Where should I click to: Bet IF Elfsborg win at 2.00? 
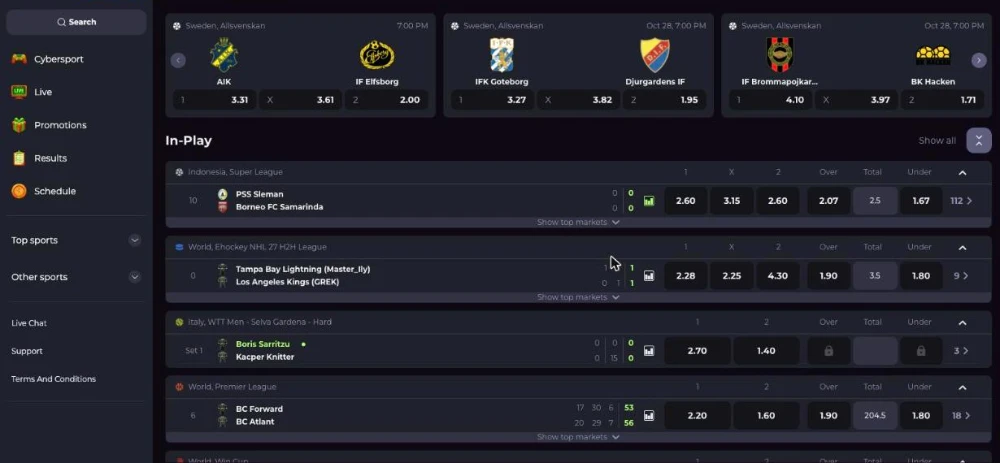coord(386,100)
